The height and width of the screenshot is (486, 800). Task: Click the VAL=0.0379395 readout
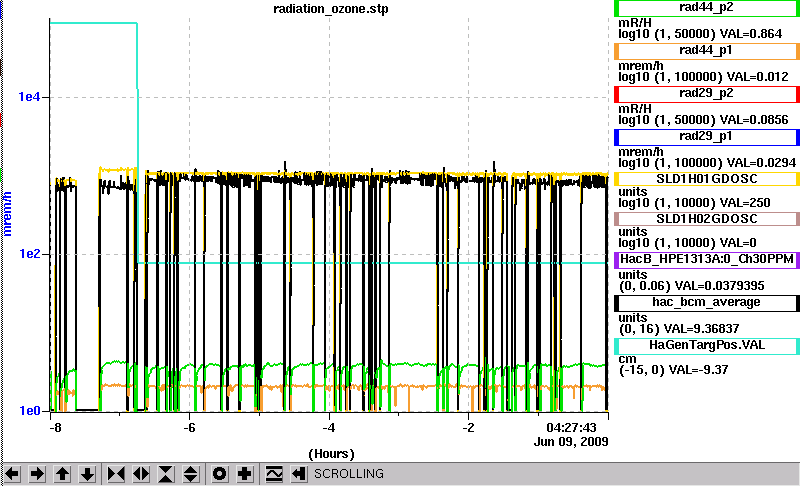[719, 286]
